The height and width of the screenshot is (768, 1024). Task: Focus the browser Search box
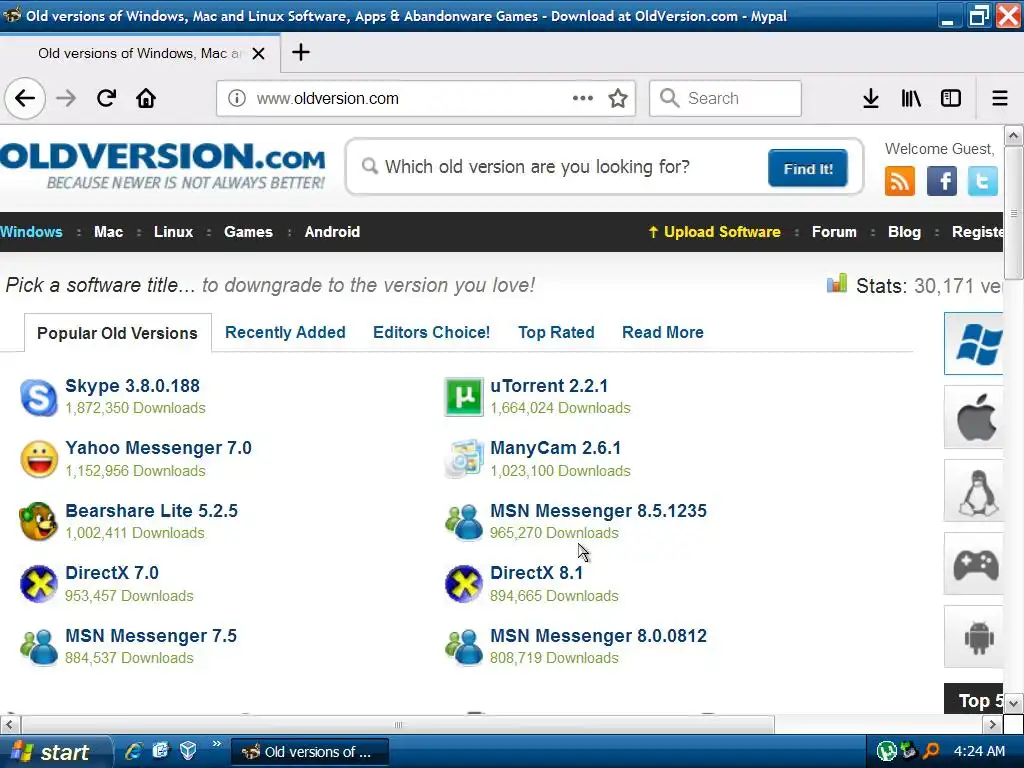coord(725,99)
